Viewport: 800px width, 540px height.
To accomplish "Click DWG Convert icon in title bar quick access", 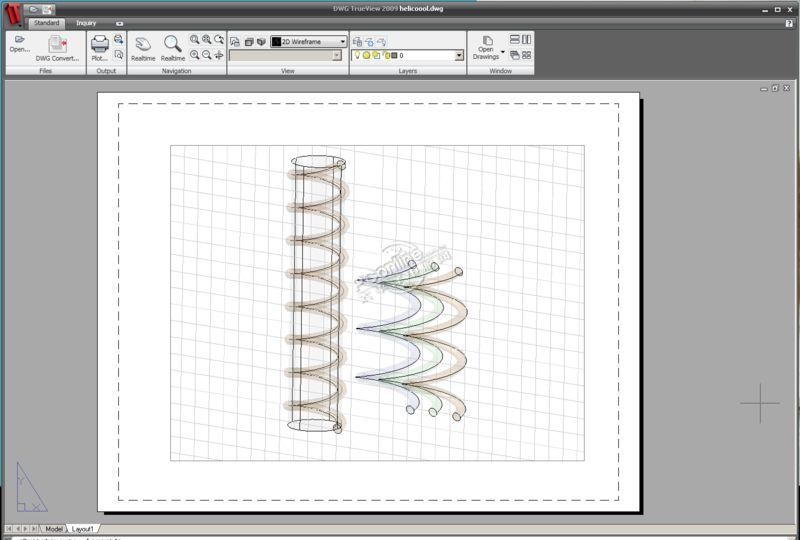I will (47, 10).
